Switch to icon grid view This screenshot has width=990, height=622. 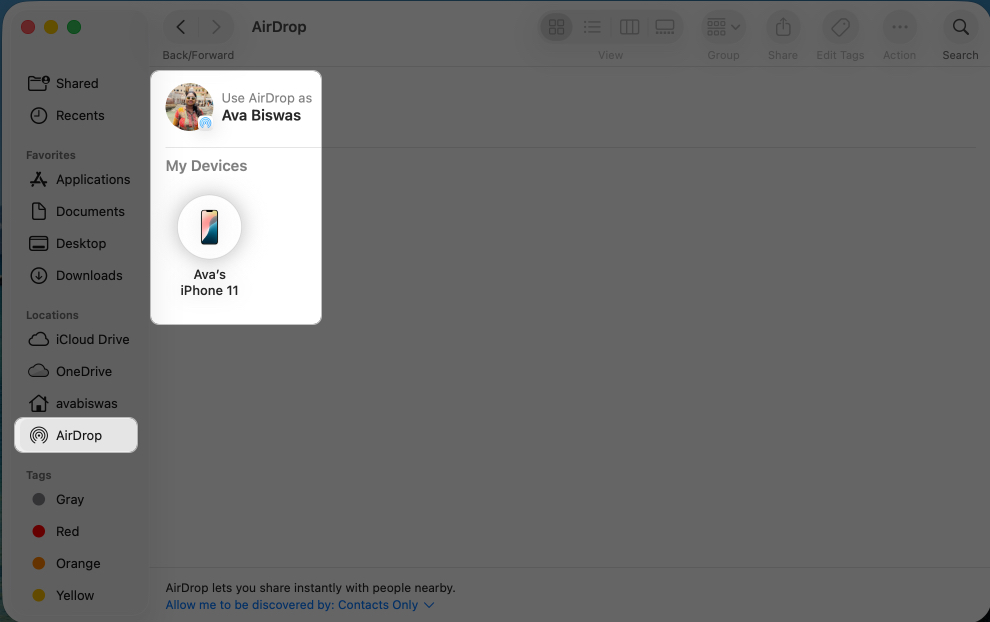click(x=556, y=27)
